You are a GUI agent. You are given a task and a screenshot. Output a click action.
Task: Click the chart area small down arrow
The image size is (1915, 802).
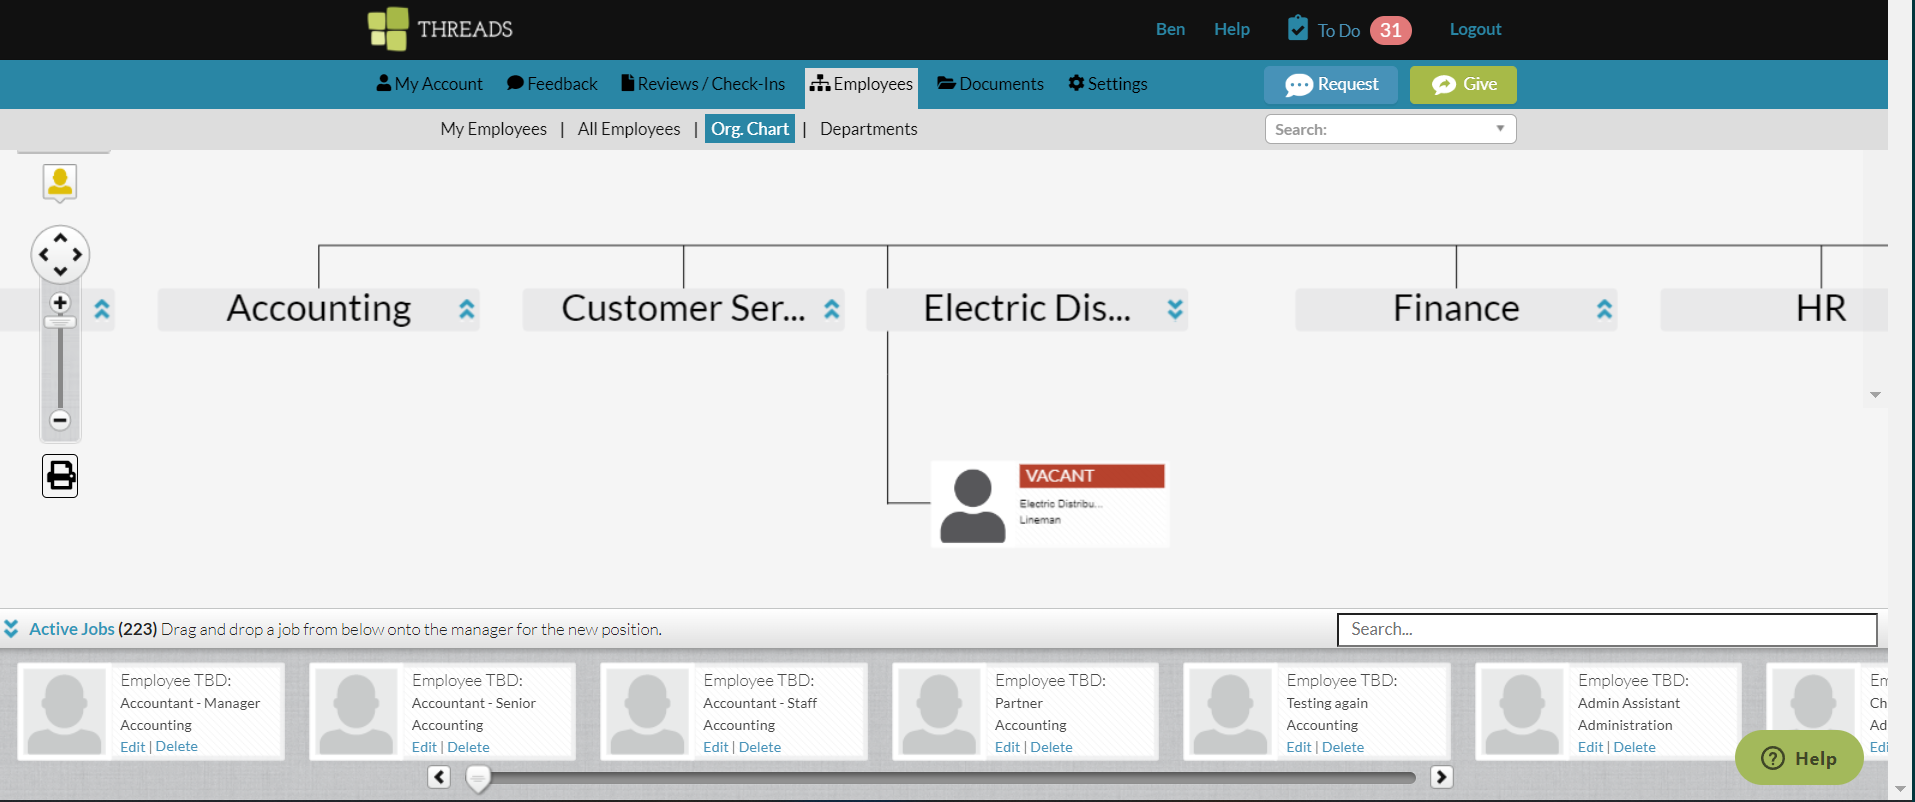click(1875, 395)
